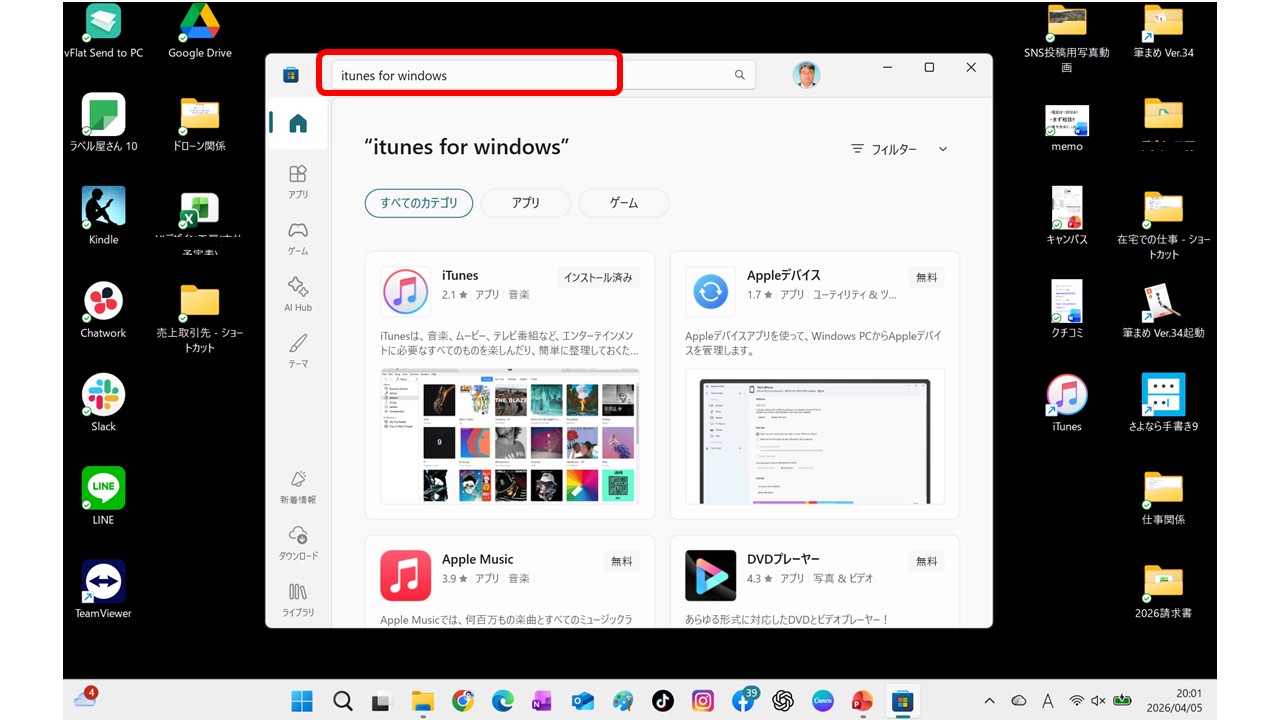Open ダウンロード in the sidebar
The height and width of the screenshot is (720, 1280).
pyautogui.click(x=297, y=543)
